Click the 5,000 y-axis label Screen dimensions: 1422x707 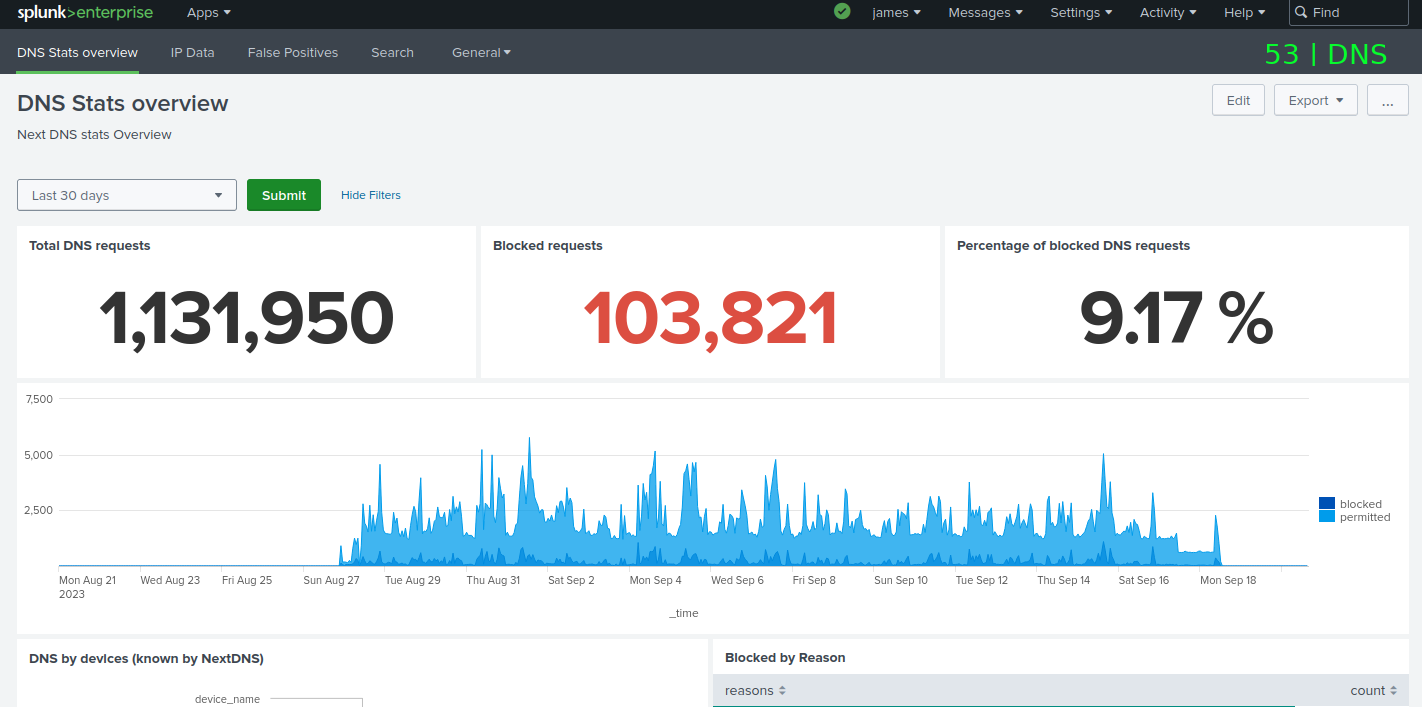point(39,455)
